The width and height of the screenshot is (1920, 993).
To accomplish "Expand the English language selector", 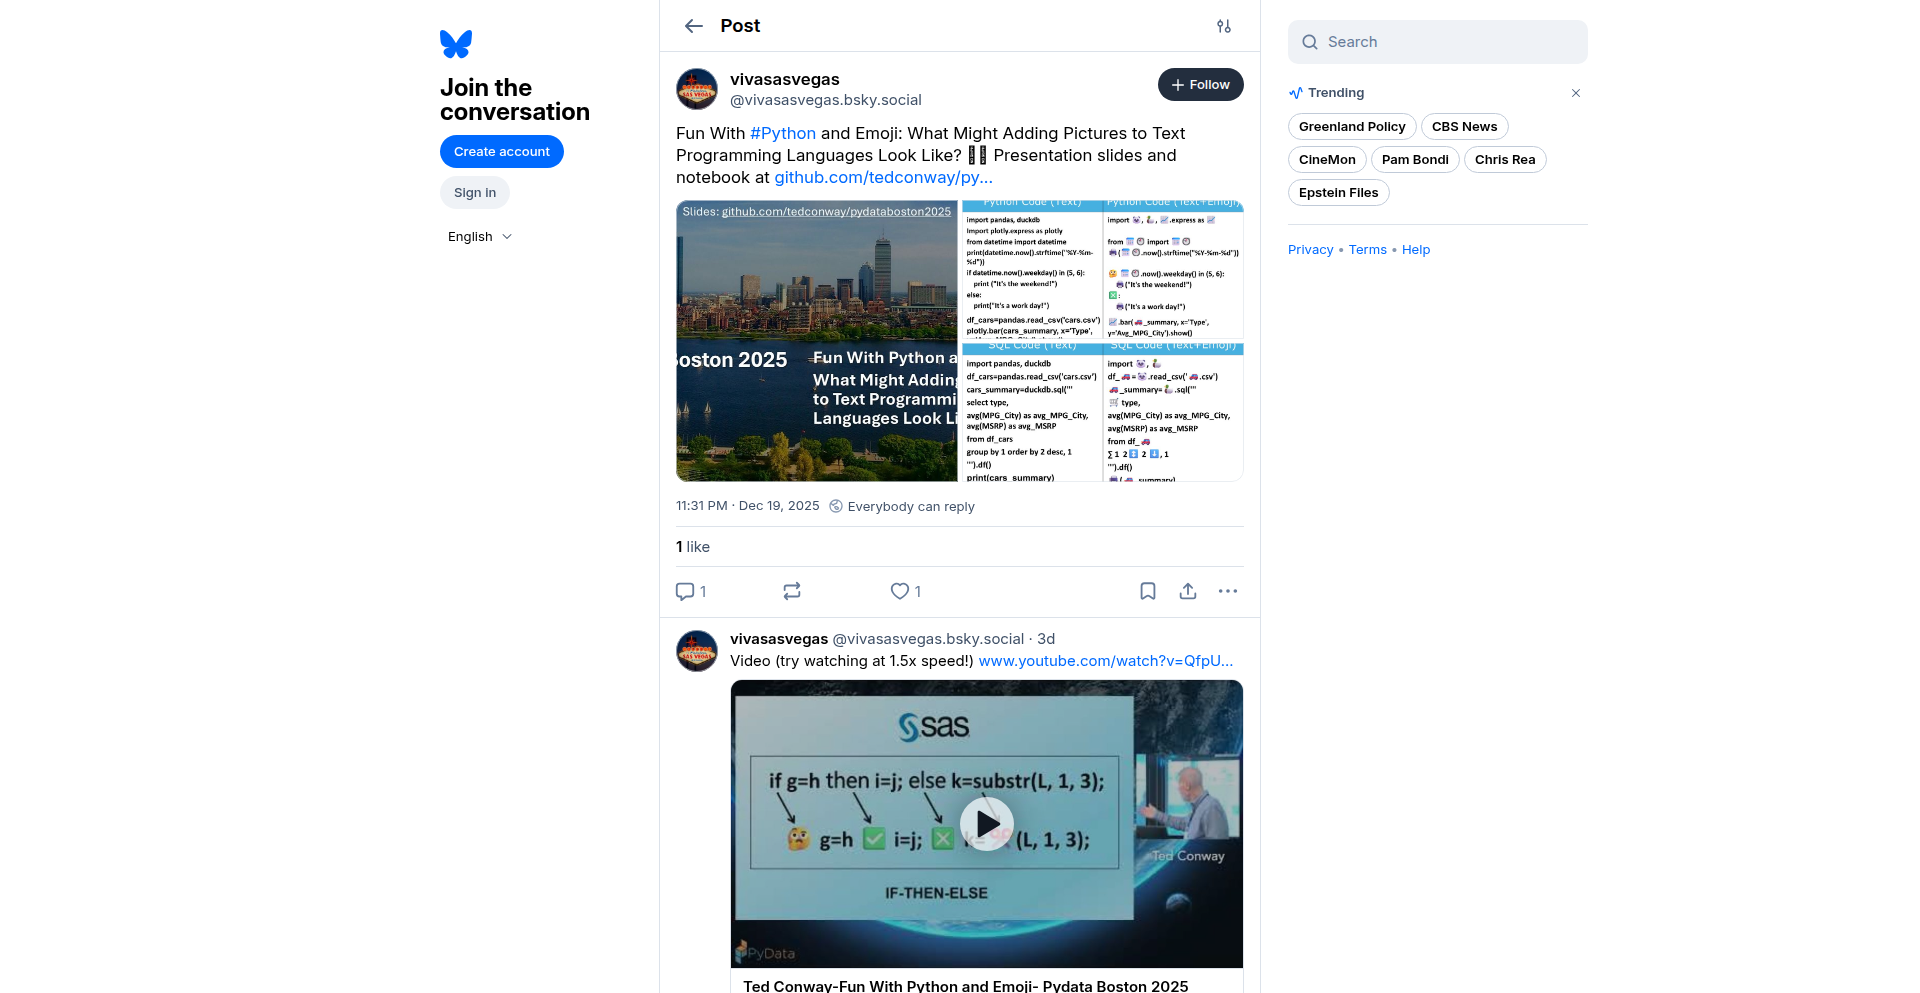I will point(480,237).
